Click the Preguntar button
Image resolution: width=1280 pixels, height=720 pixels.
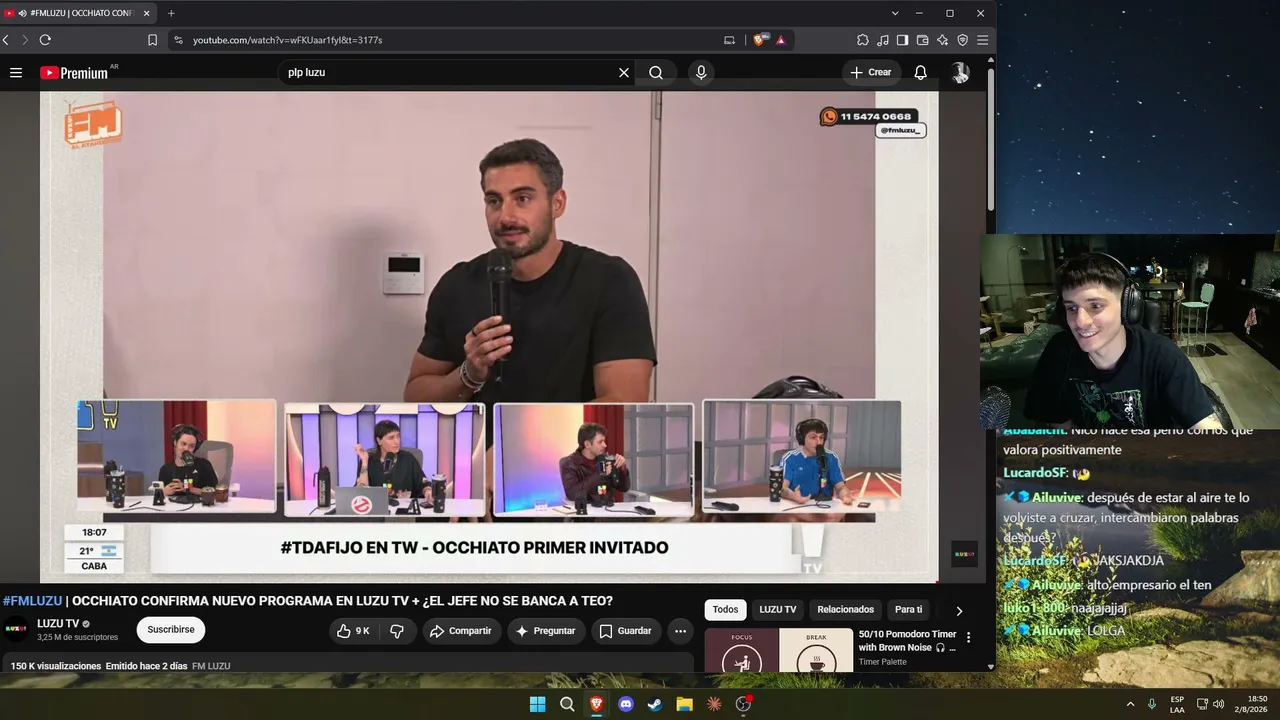546,631
